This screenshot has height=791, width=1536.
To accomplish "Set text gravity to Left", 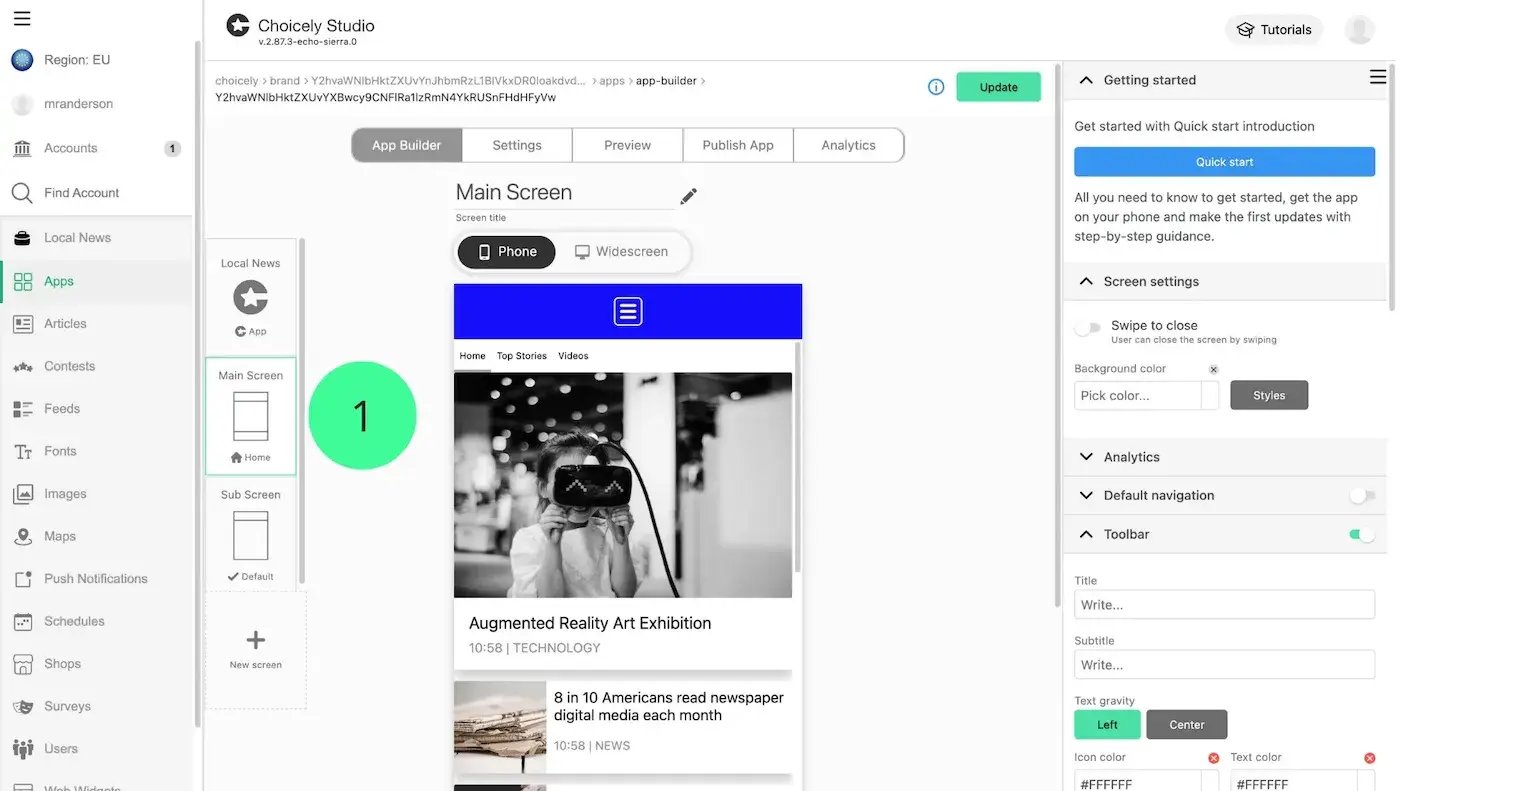I will (1107, 725).
